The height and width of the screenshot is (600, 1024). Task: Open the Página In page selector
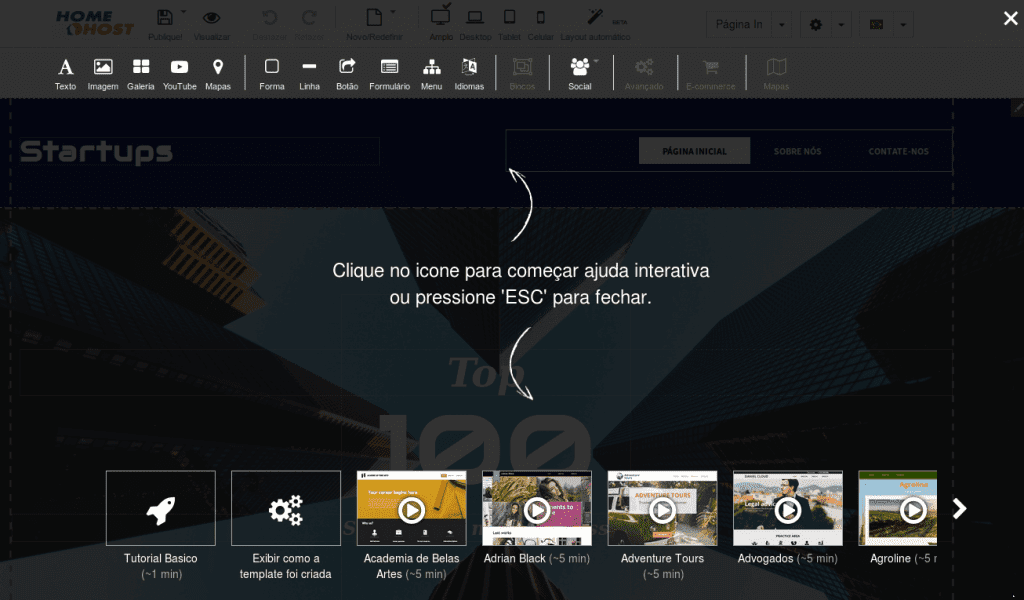coord(739,25)
